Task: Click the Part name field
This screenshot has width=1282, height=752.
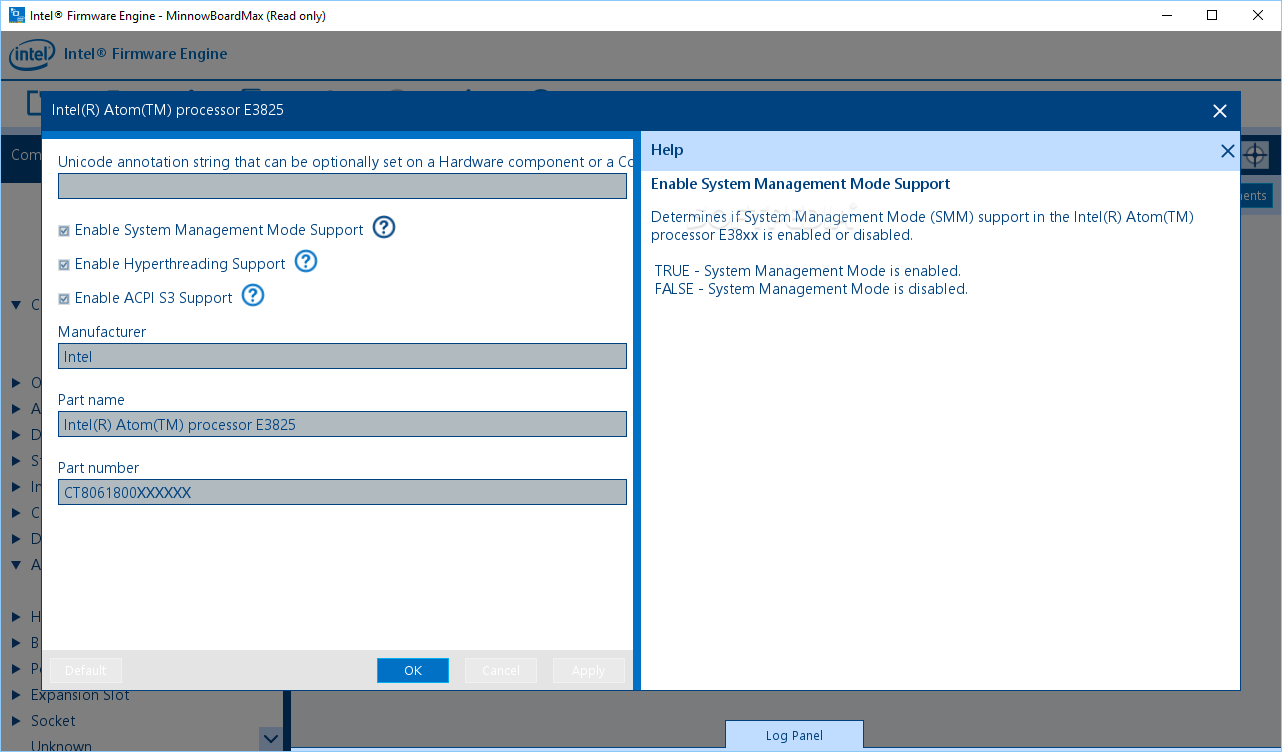Action: coord(342,424)
